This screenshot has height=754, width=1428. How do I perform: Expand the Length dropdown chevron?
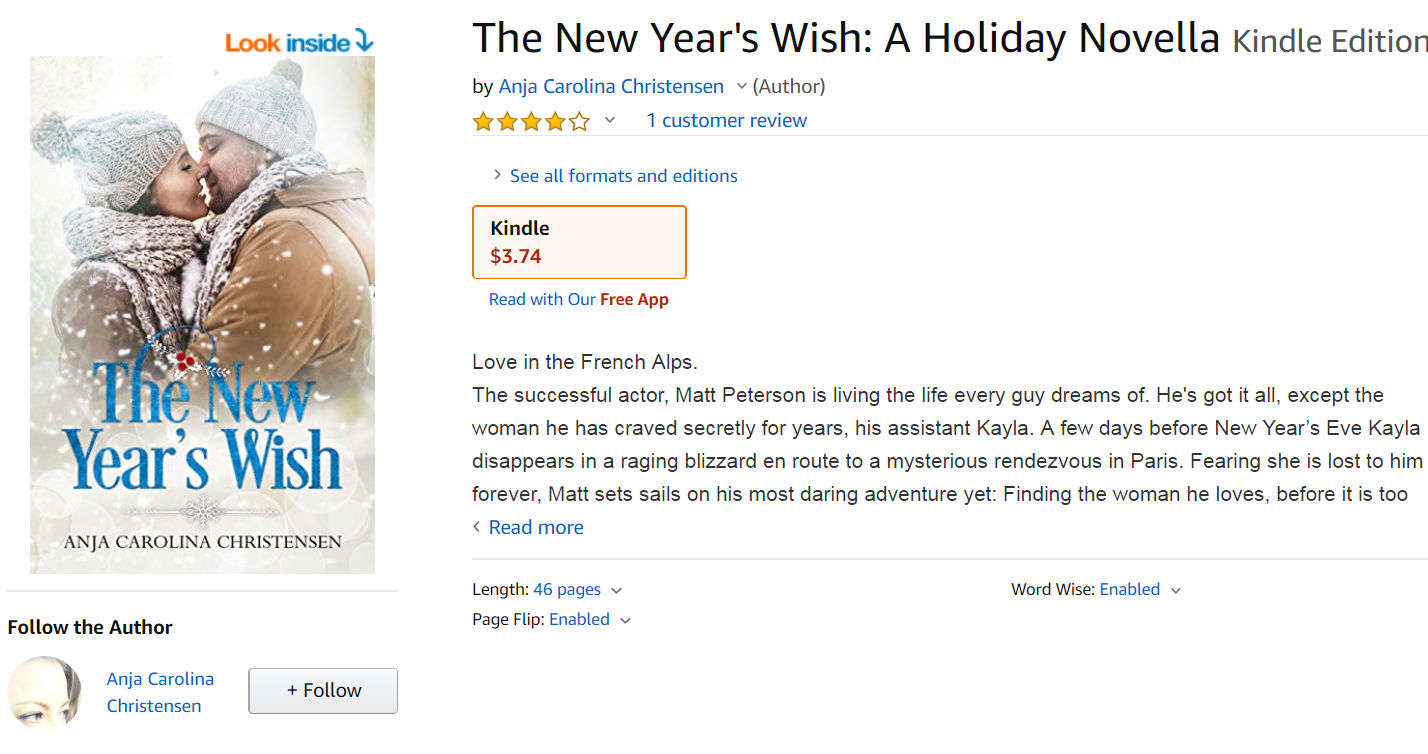point(616,591)
